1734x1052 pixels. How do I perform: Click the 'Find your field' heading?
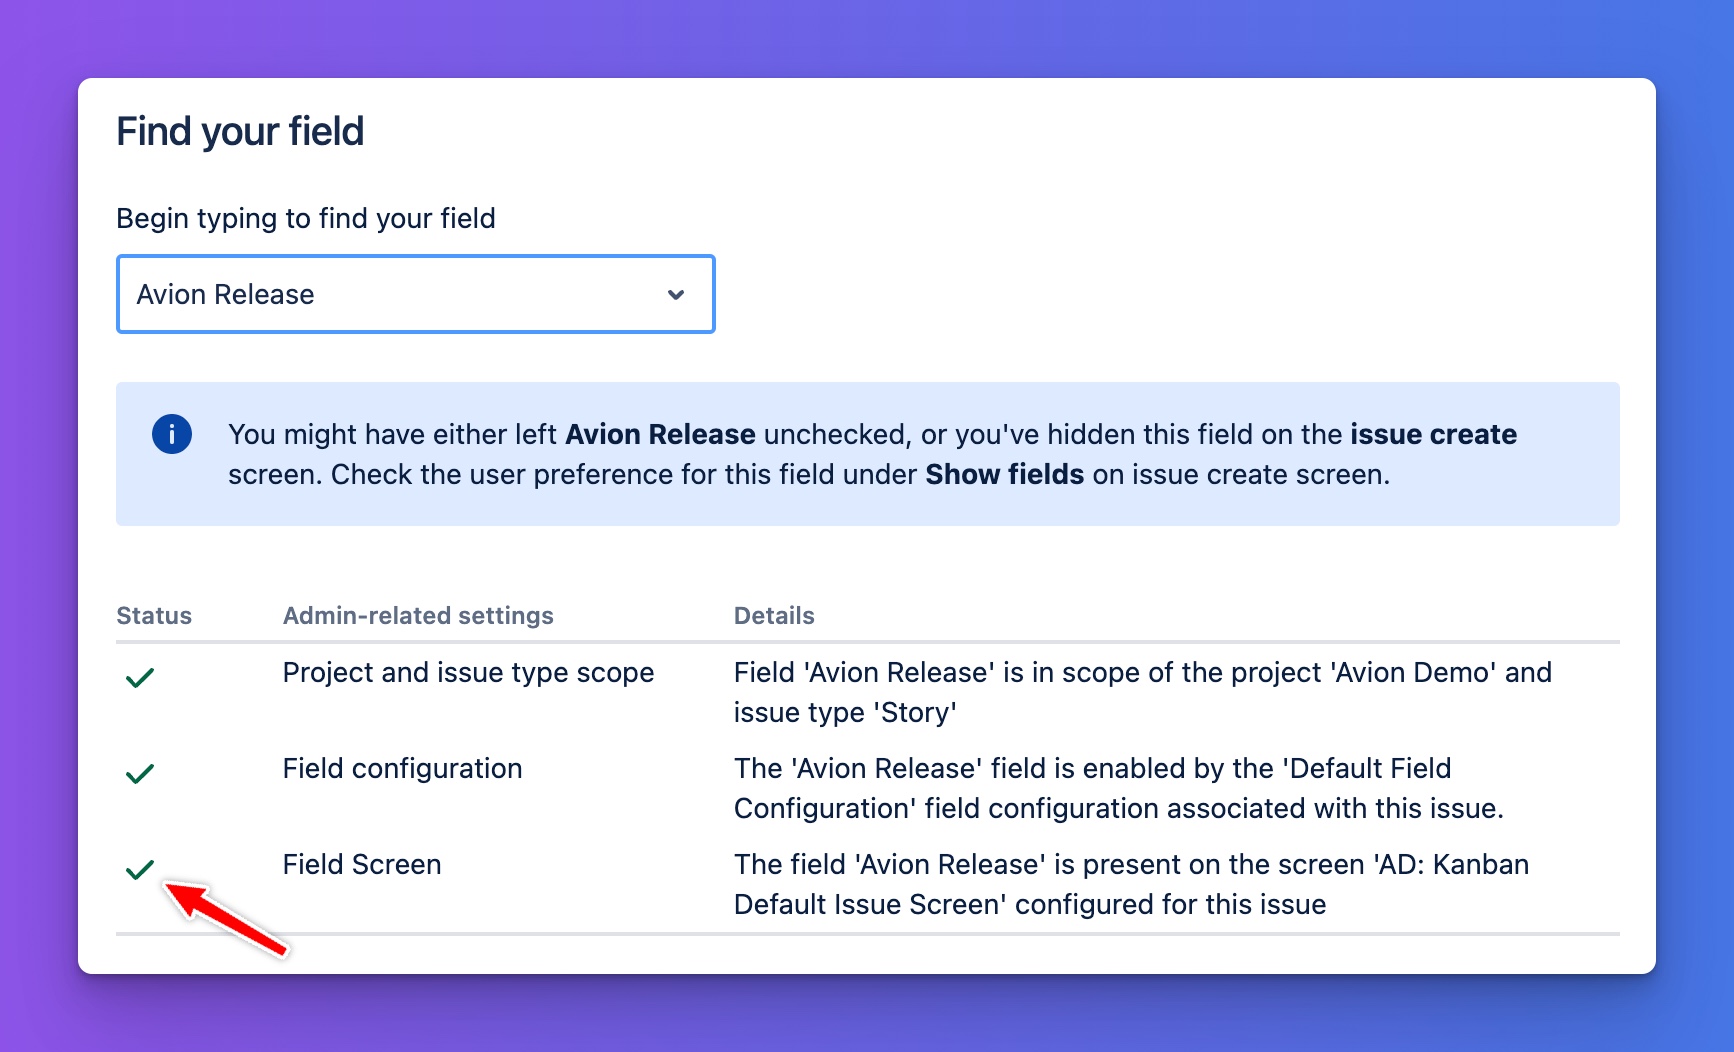click(240, 132)
